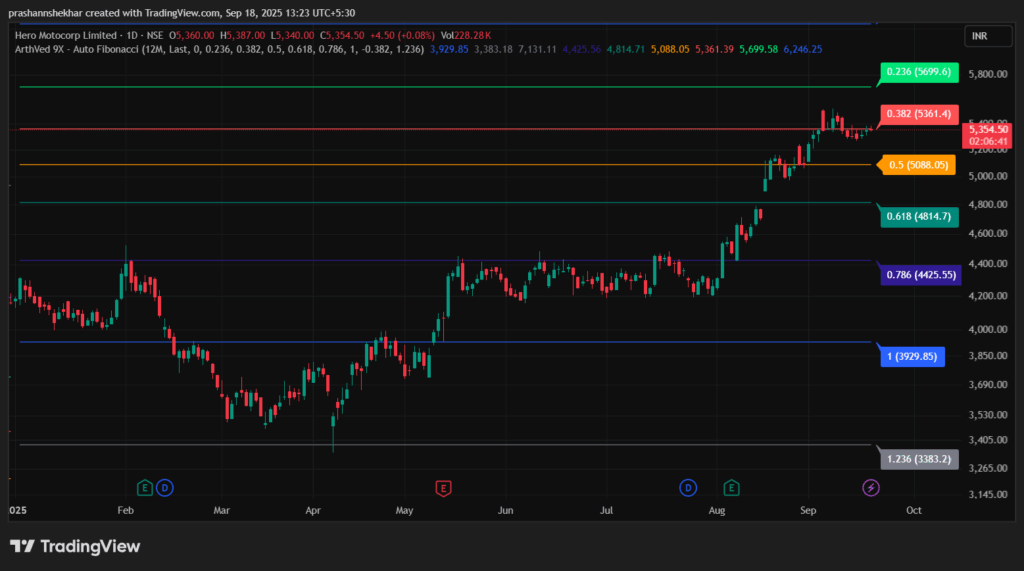Click the TradingView logo
Screen dimensions: 1024x571
click(x=75, y=546)
